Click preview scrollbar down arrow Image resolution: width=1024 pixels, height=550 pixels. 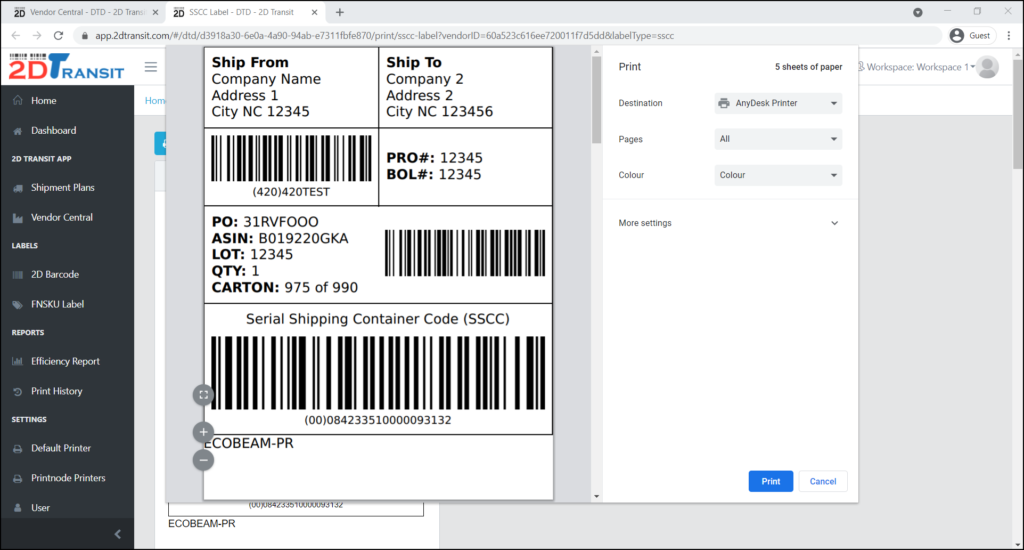coord(596,496)
